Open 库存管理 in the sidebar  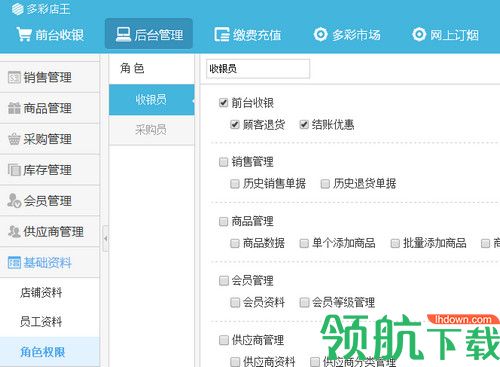tap(50, 170)
